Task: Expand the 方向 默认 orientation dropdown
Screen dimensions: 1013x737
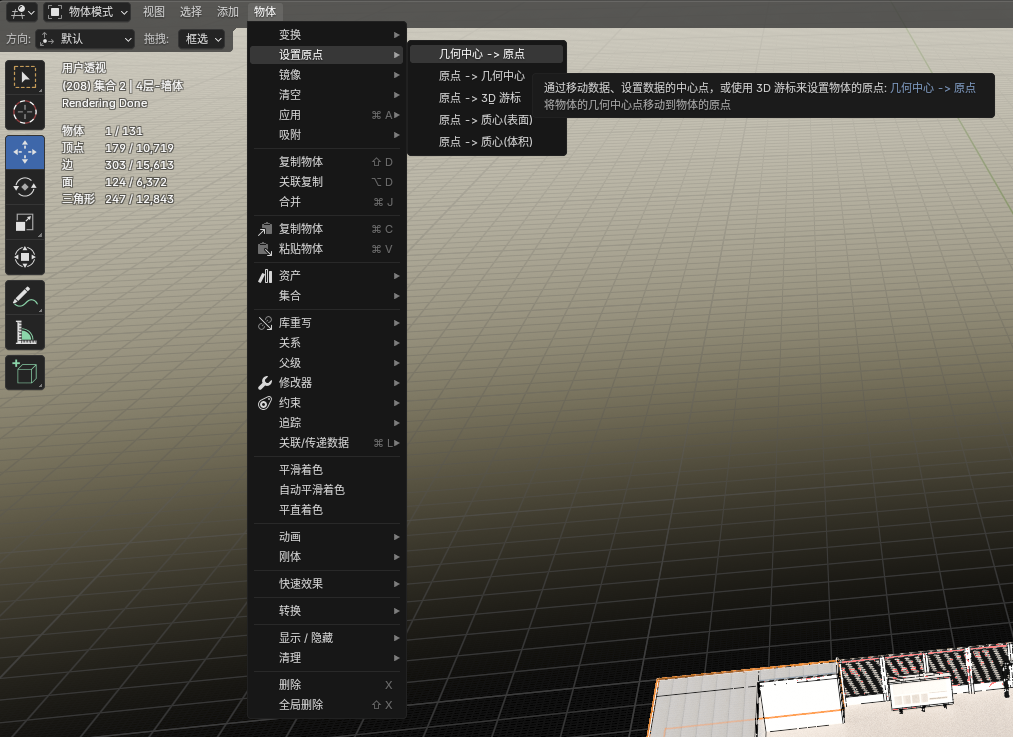Action: pyautogui.click(x=85, y=39)
